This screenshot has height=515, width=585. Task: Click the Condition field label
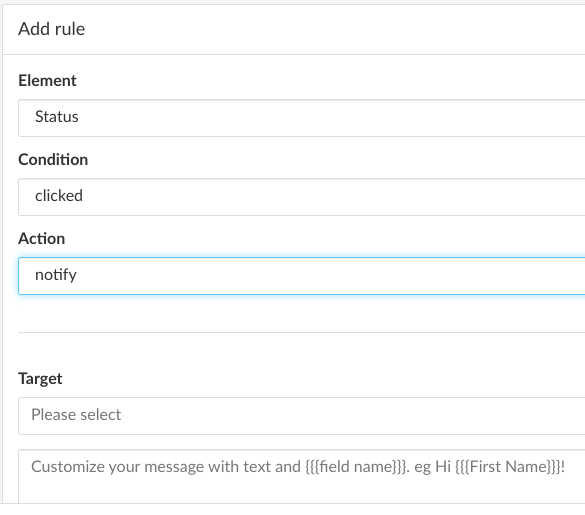click(53, 160)
